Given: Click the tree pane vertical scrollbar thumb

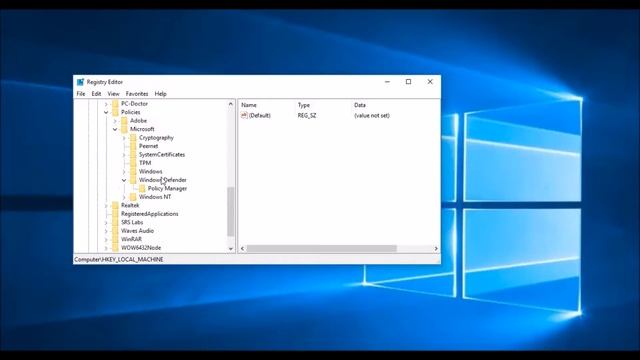Looking at the screenshot, I should click(x=231, y=211).
